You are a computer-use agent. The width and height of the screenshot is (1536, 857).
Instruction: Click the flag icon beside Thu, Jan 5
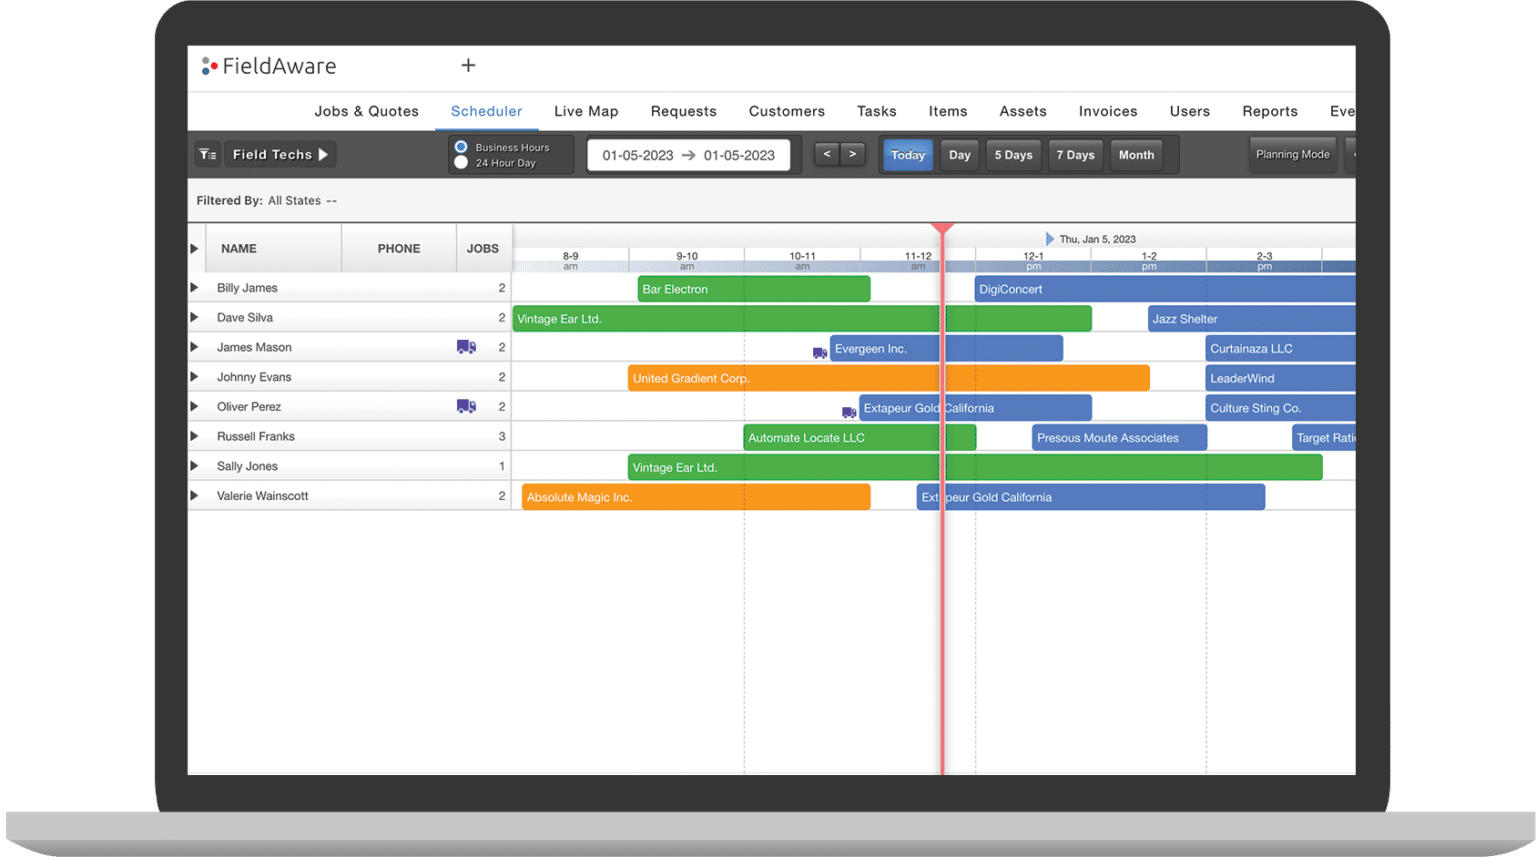coord(1049,238)
